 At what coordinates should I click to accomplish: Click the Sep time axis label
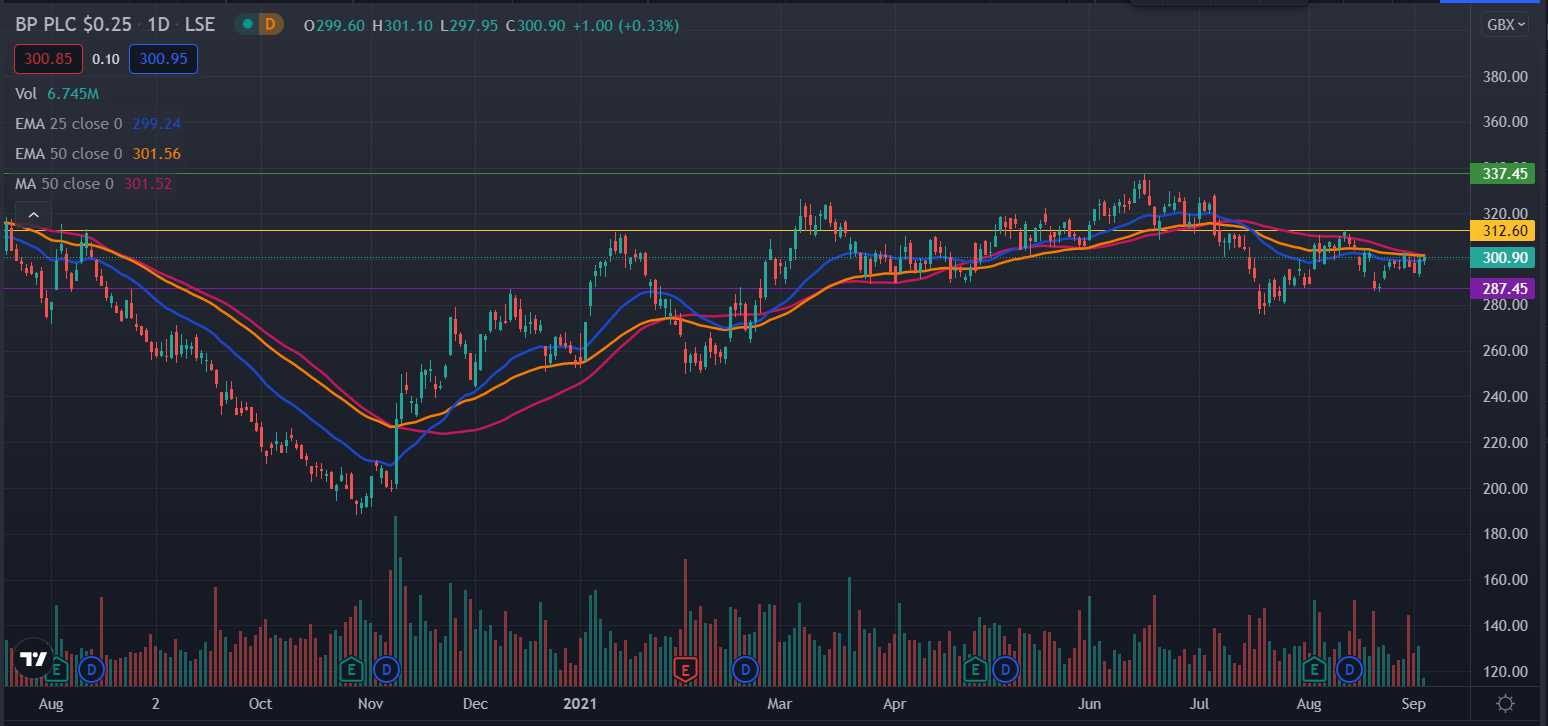click(x=1414, y=704)
